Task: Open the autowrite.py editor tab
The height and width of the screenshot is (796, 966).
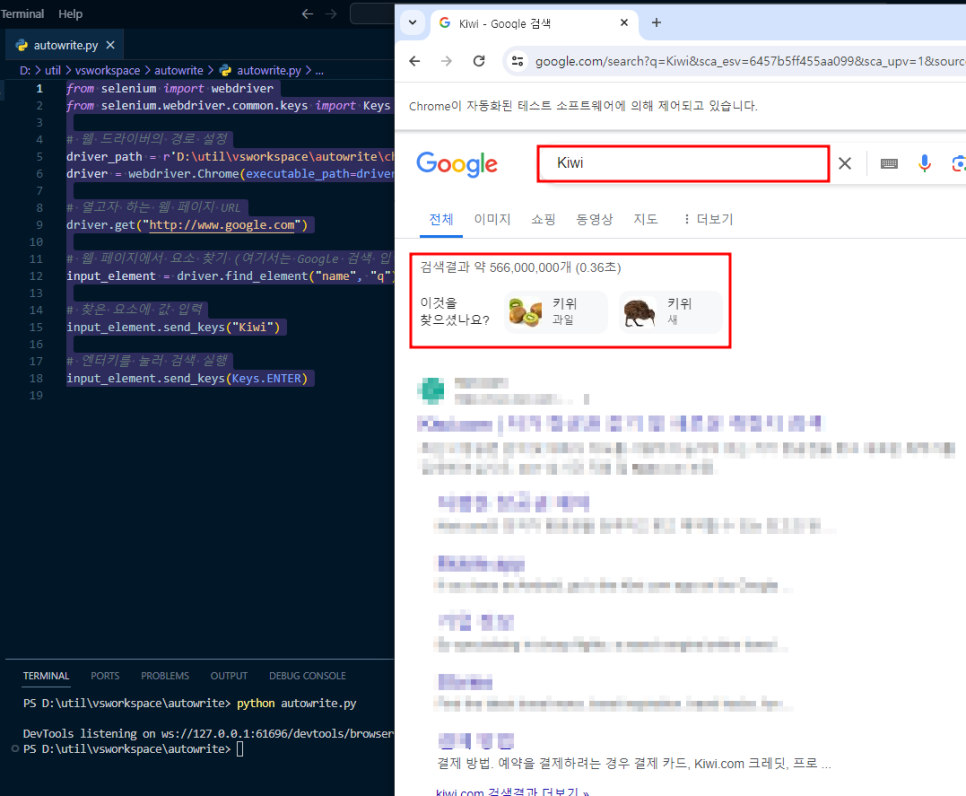Action: [65, 45]
